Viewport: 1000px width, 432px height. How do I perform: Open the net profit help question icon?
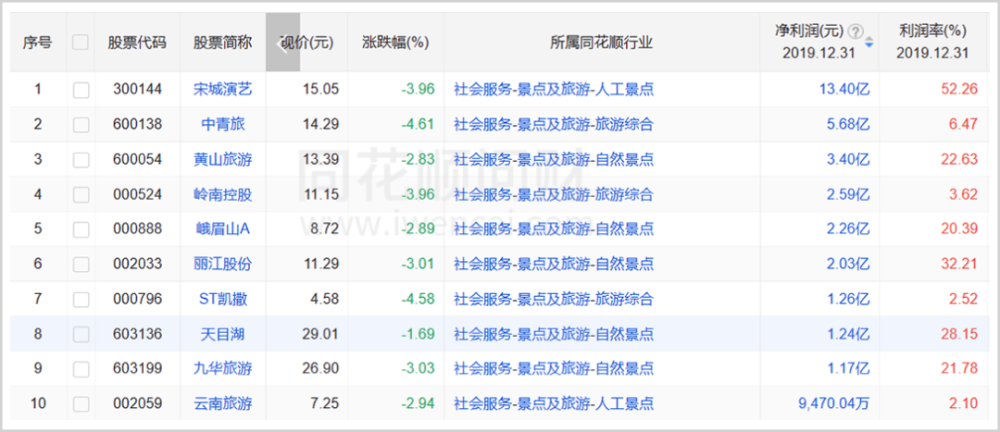pyautogui.click(x=857, y=31)
